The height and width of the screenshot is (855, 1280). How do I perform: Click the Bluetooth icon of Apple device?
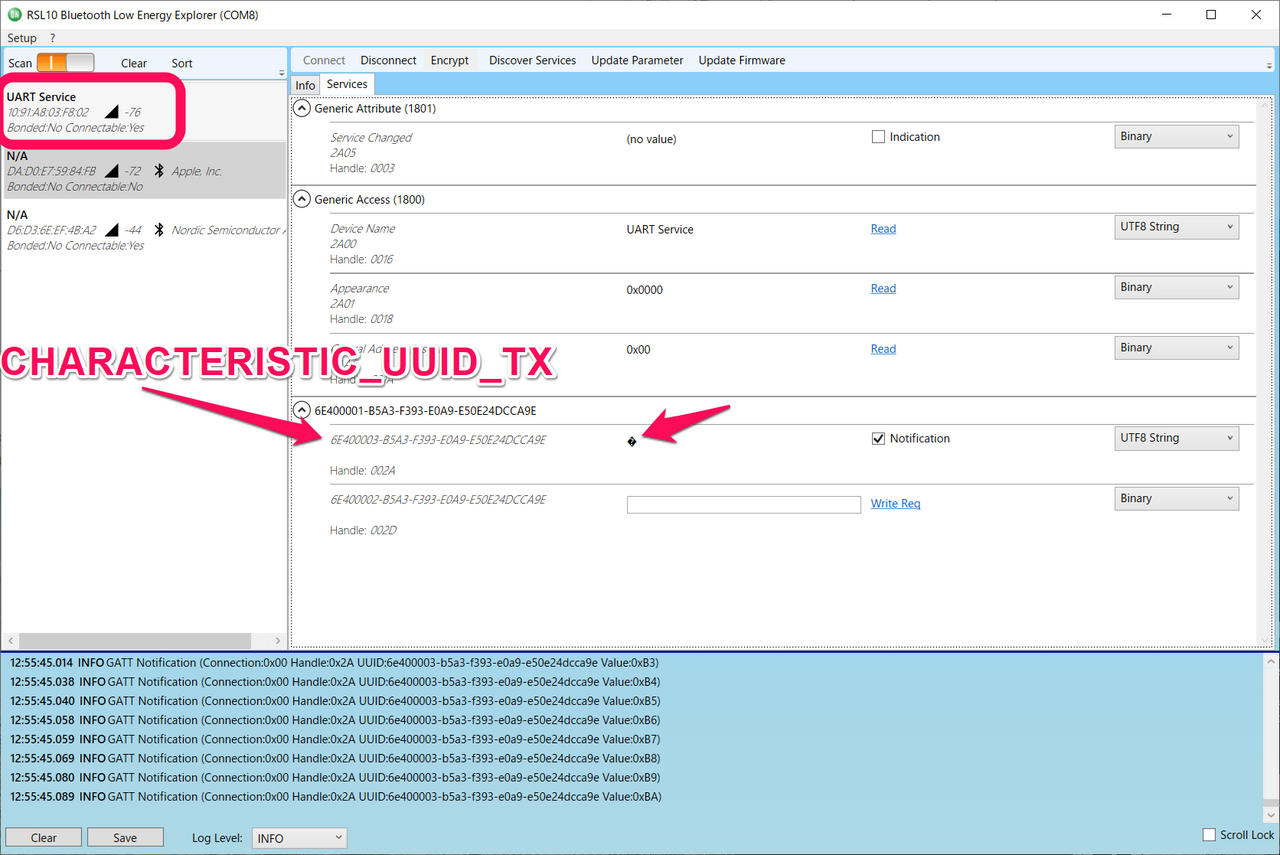pyautogui.click(x=158, y=171)
